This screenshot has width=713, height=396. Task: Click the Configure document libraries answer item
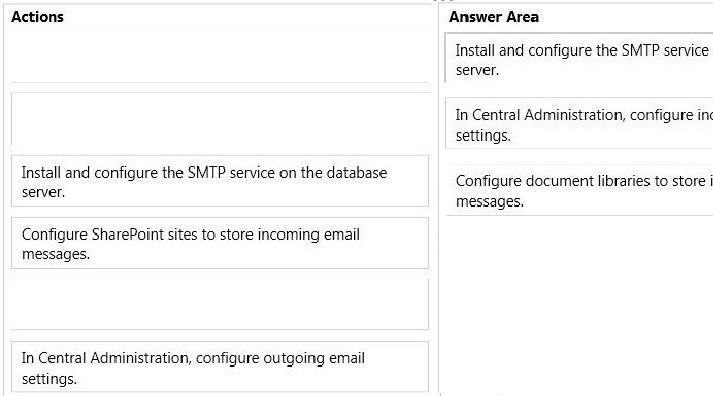tap(579, 190)
